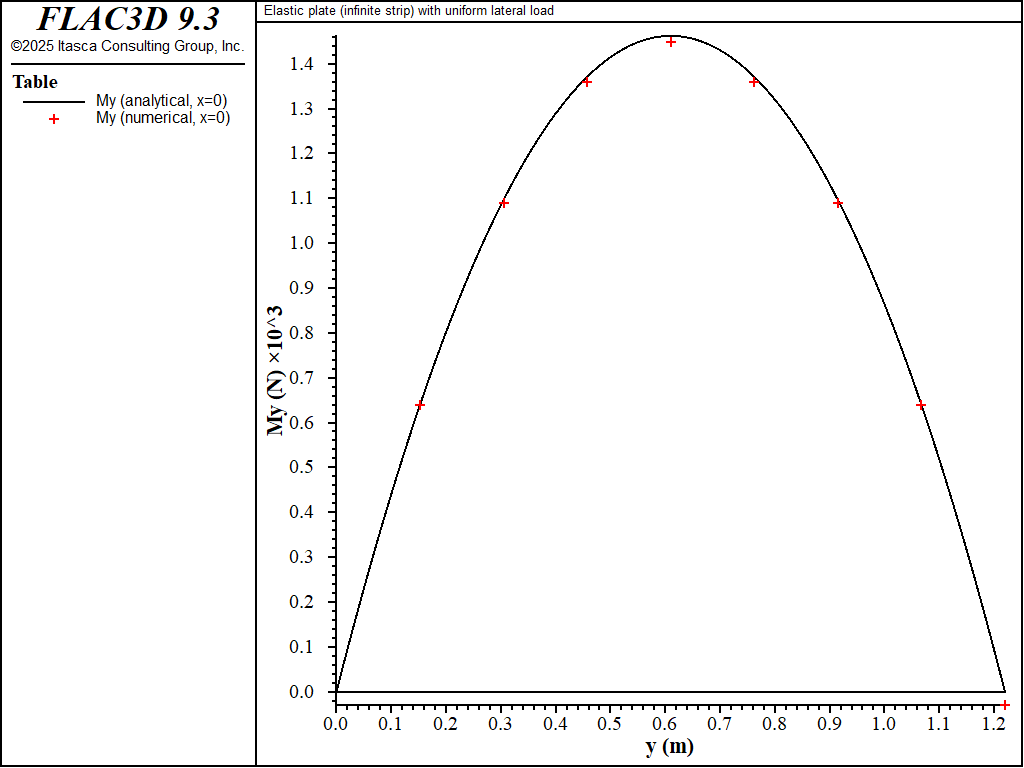This screenshot has height=768, width=1024.
Task: Click the red data marker near y = 0.92
Action: pyautogui.click(x=838, y=203)
